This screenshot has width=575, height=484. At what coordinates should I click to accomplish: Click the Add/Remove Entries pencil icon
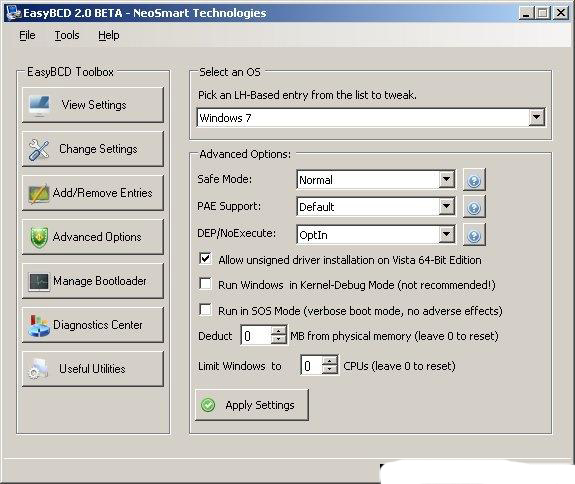click(x=39, y=194)
